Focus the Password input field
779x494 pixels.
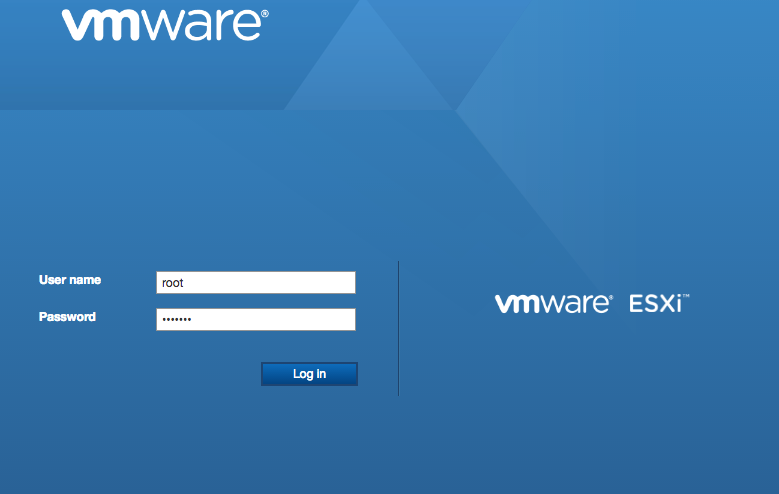click(x=256, y=319)
